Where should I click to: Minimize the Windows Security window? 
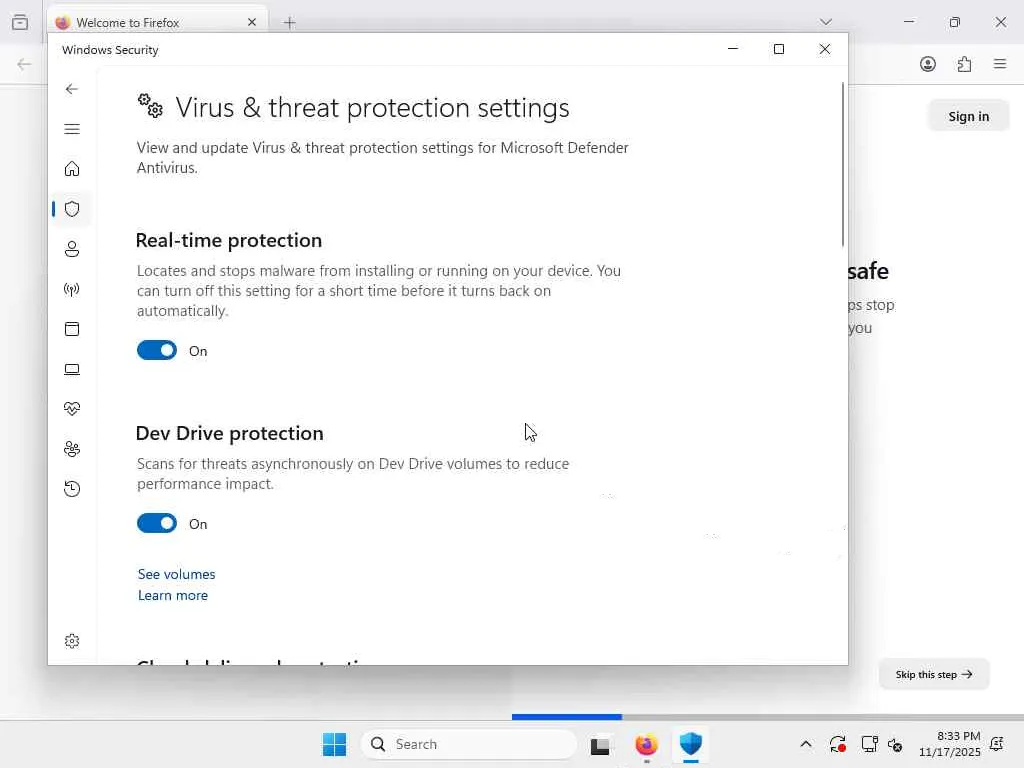tap(733, 49)
